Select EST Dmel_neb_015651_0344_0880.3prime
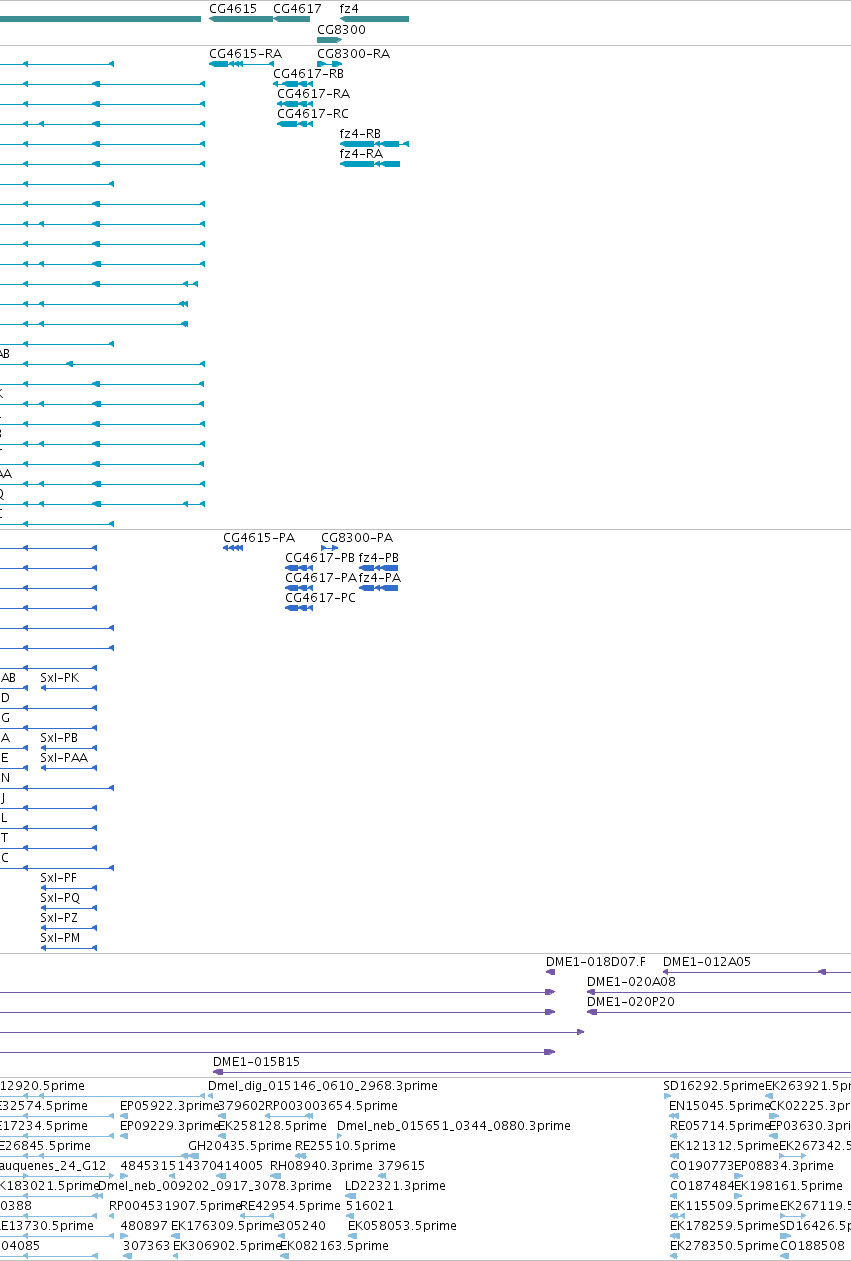The height and width of the screenshot is (1261, 851). point(454,1126)
